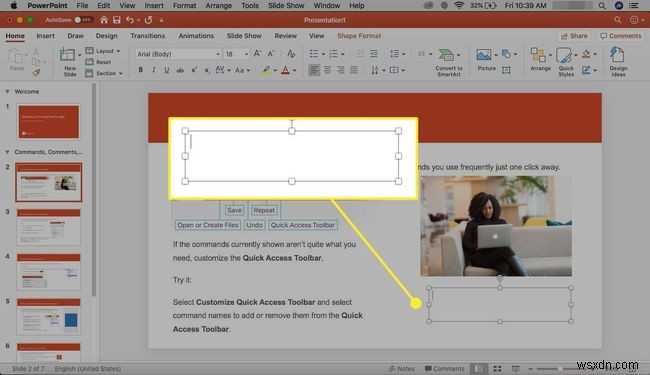Image resolution: width=650 pixels, height=375 pixels.
Task: Toggle the AutoSave switch
Action: click(x=83, y=20)
